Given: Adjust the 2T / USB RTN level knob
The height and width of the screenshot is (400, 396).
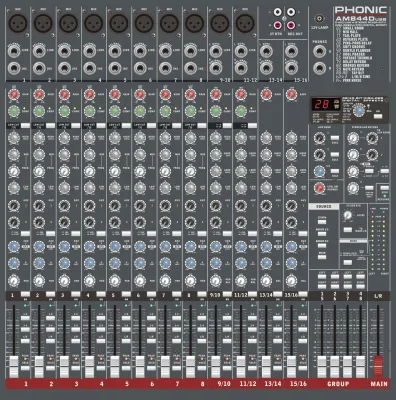Looking at the screenshot, I should 348,215.
